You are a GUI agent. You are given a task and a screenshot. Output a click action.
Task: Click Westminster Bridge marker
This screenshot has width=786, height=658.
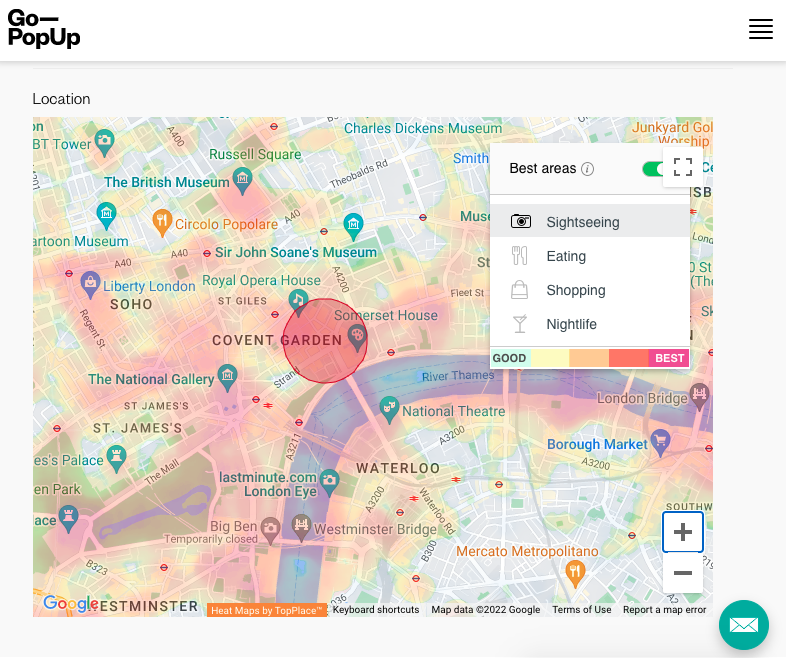[x=301, y=527]
